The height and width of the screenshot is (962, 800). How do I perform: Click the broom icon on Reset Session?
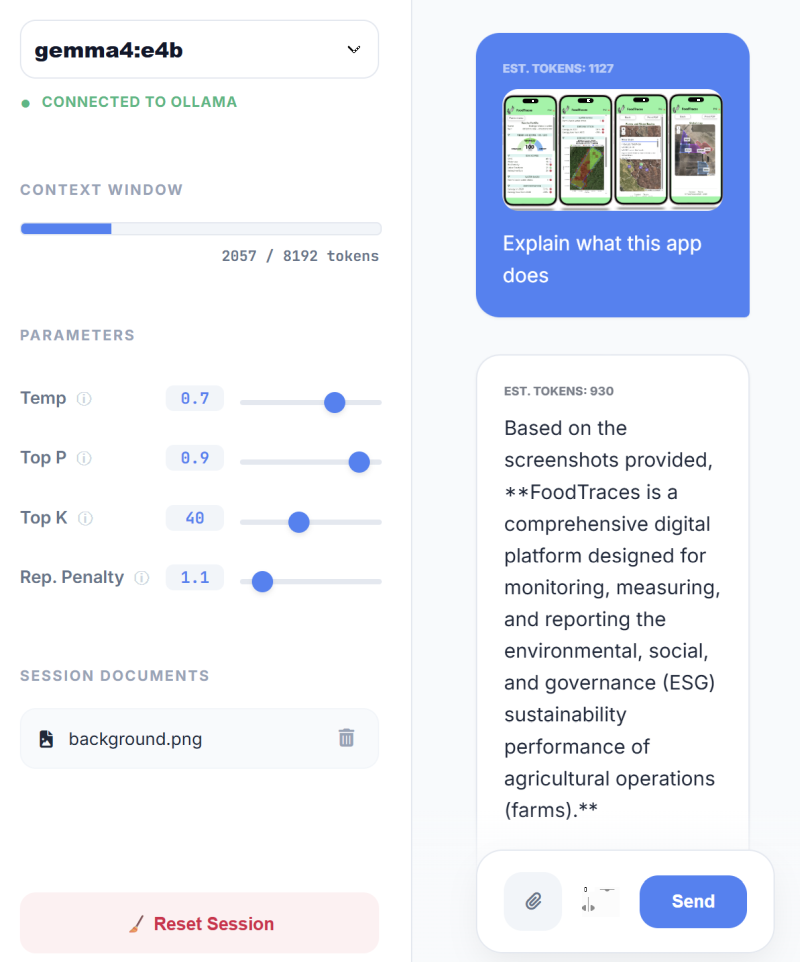(135, 924)
